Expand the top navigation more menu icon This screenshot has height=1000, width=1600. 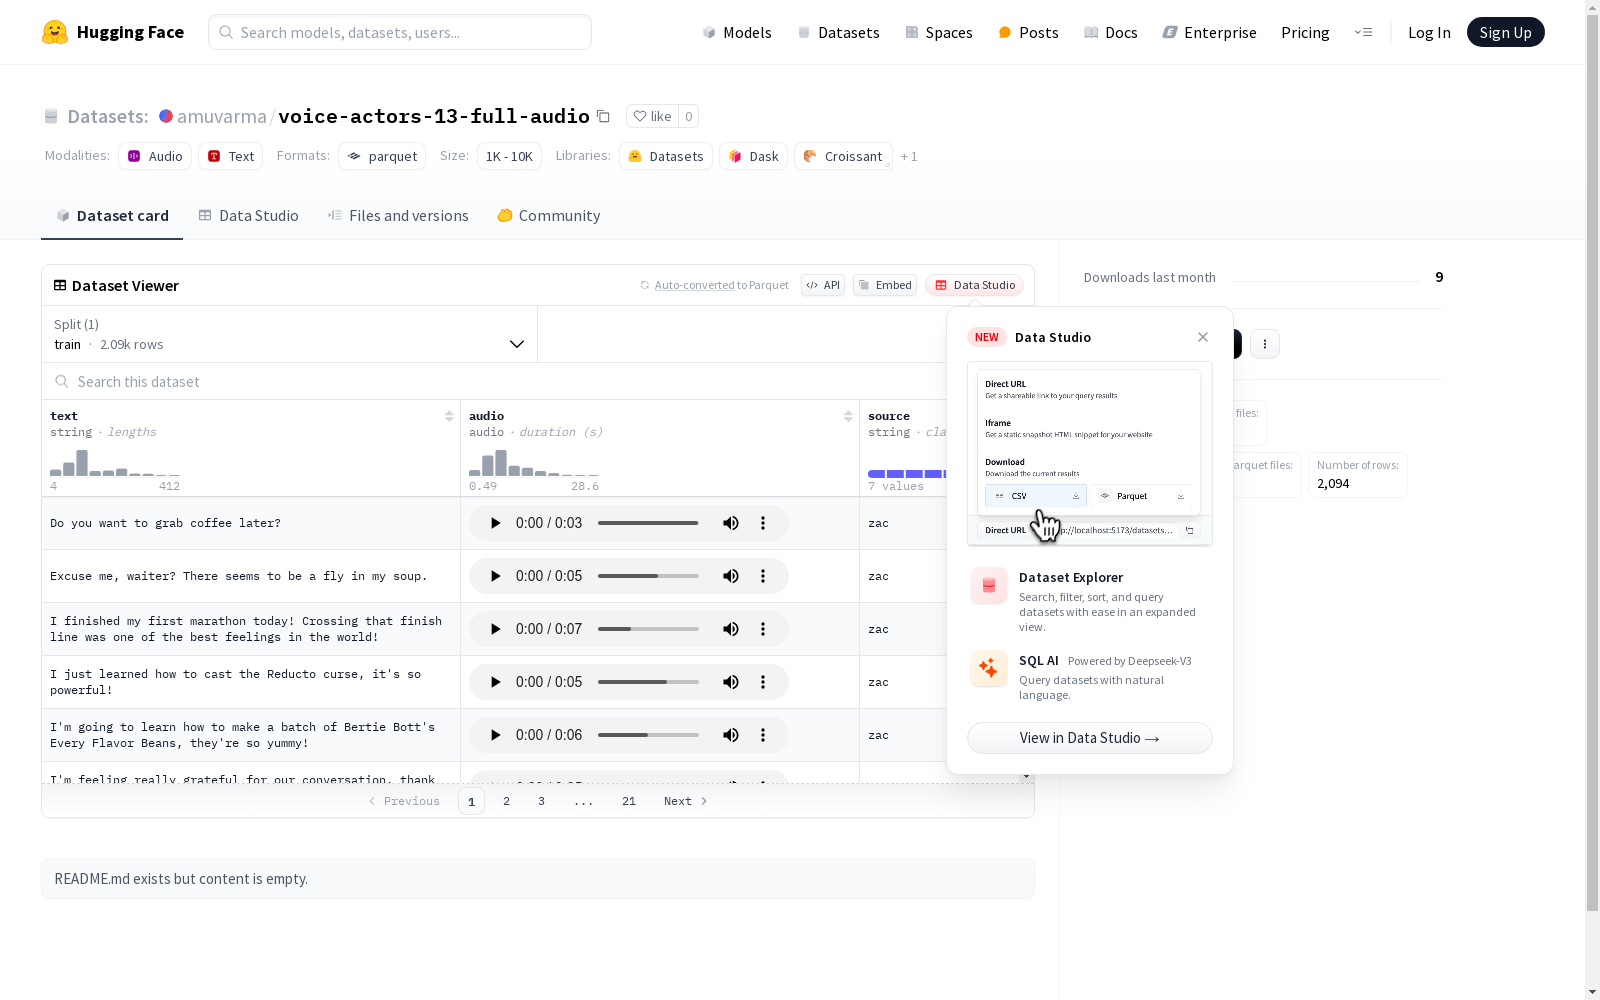point(1363,32)
